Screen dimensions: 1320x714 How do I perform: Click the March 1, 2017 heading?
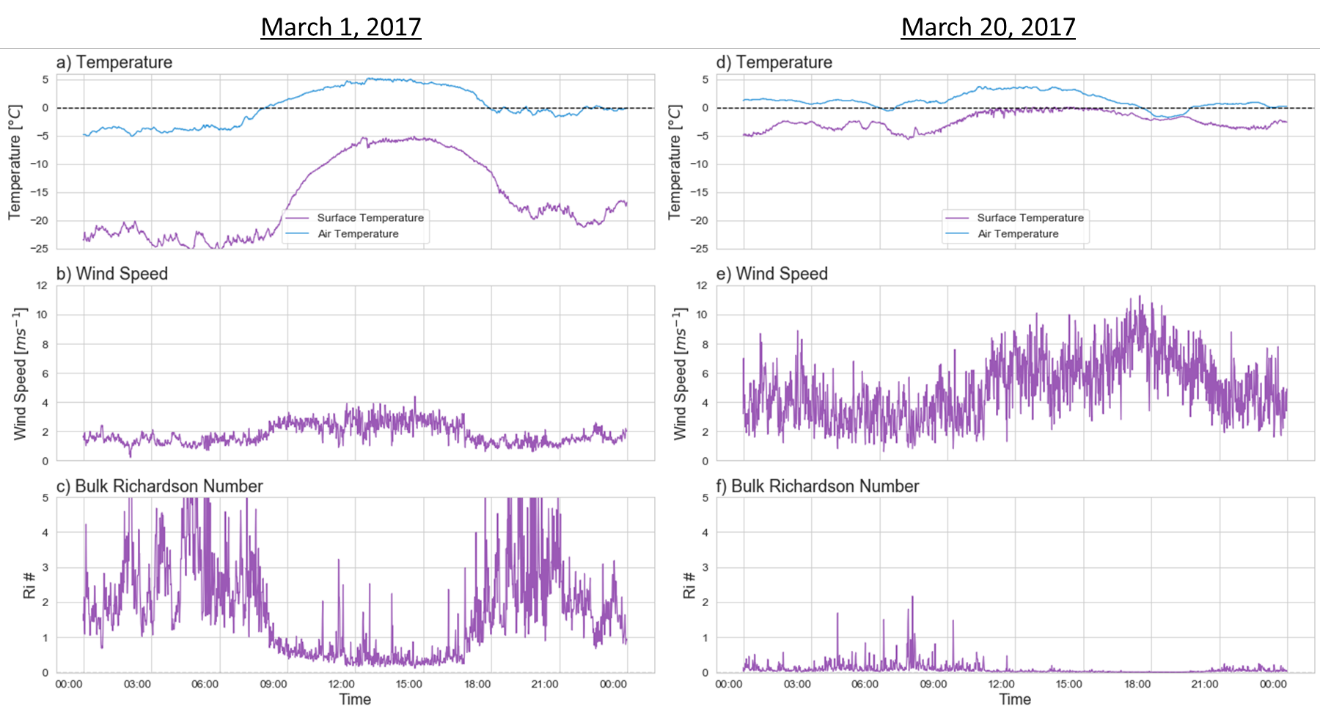340,26
